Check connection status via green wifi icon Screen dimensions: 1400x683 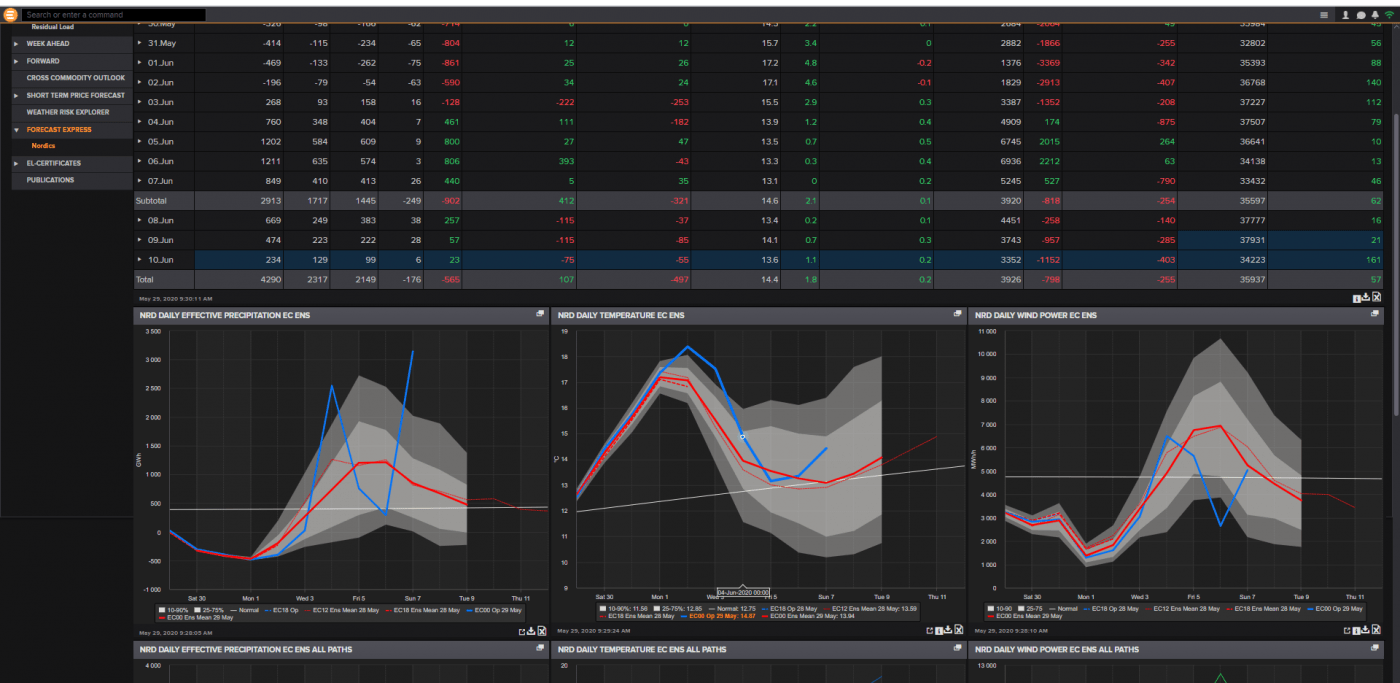coord(1390,15)
